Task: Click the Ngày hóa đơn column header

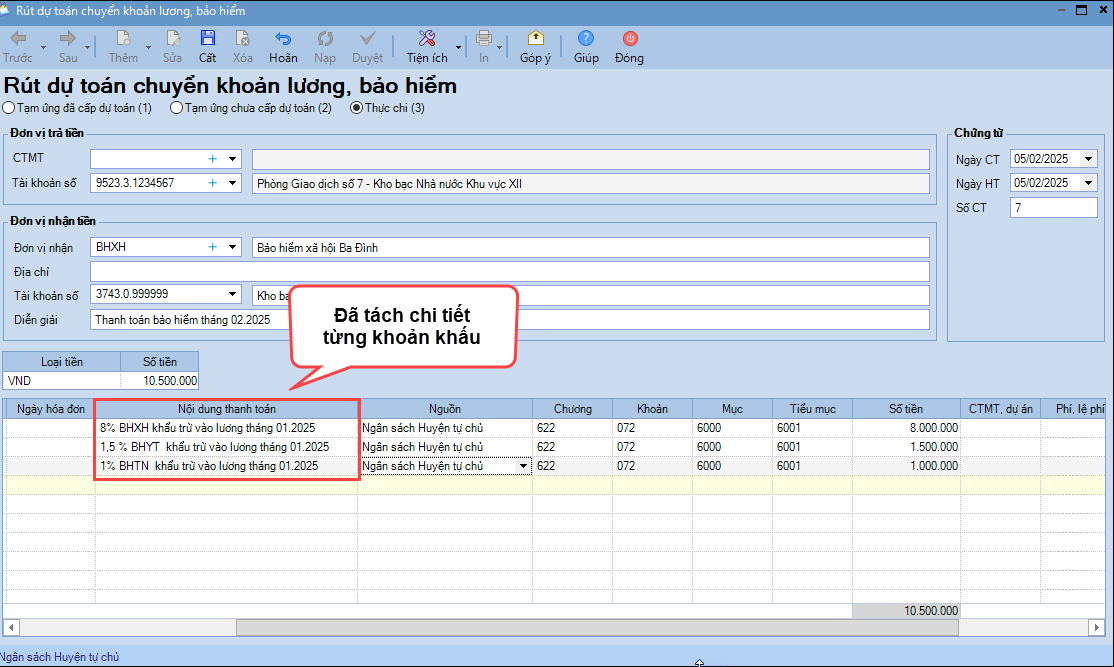Action: [x=50, y=409]
